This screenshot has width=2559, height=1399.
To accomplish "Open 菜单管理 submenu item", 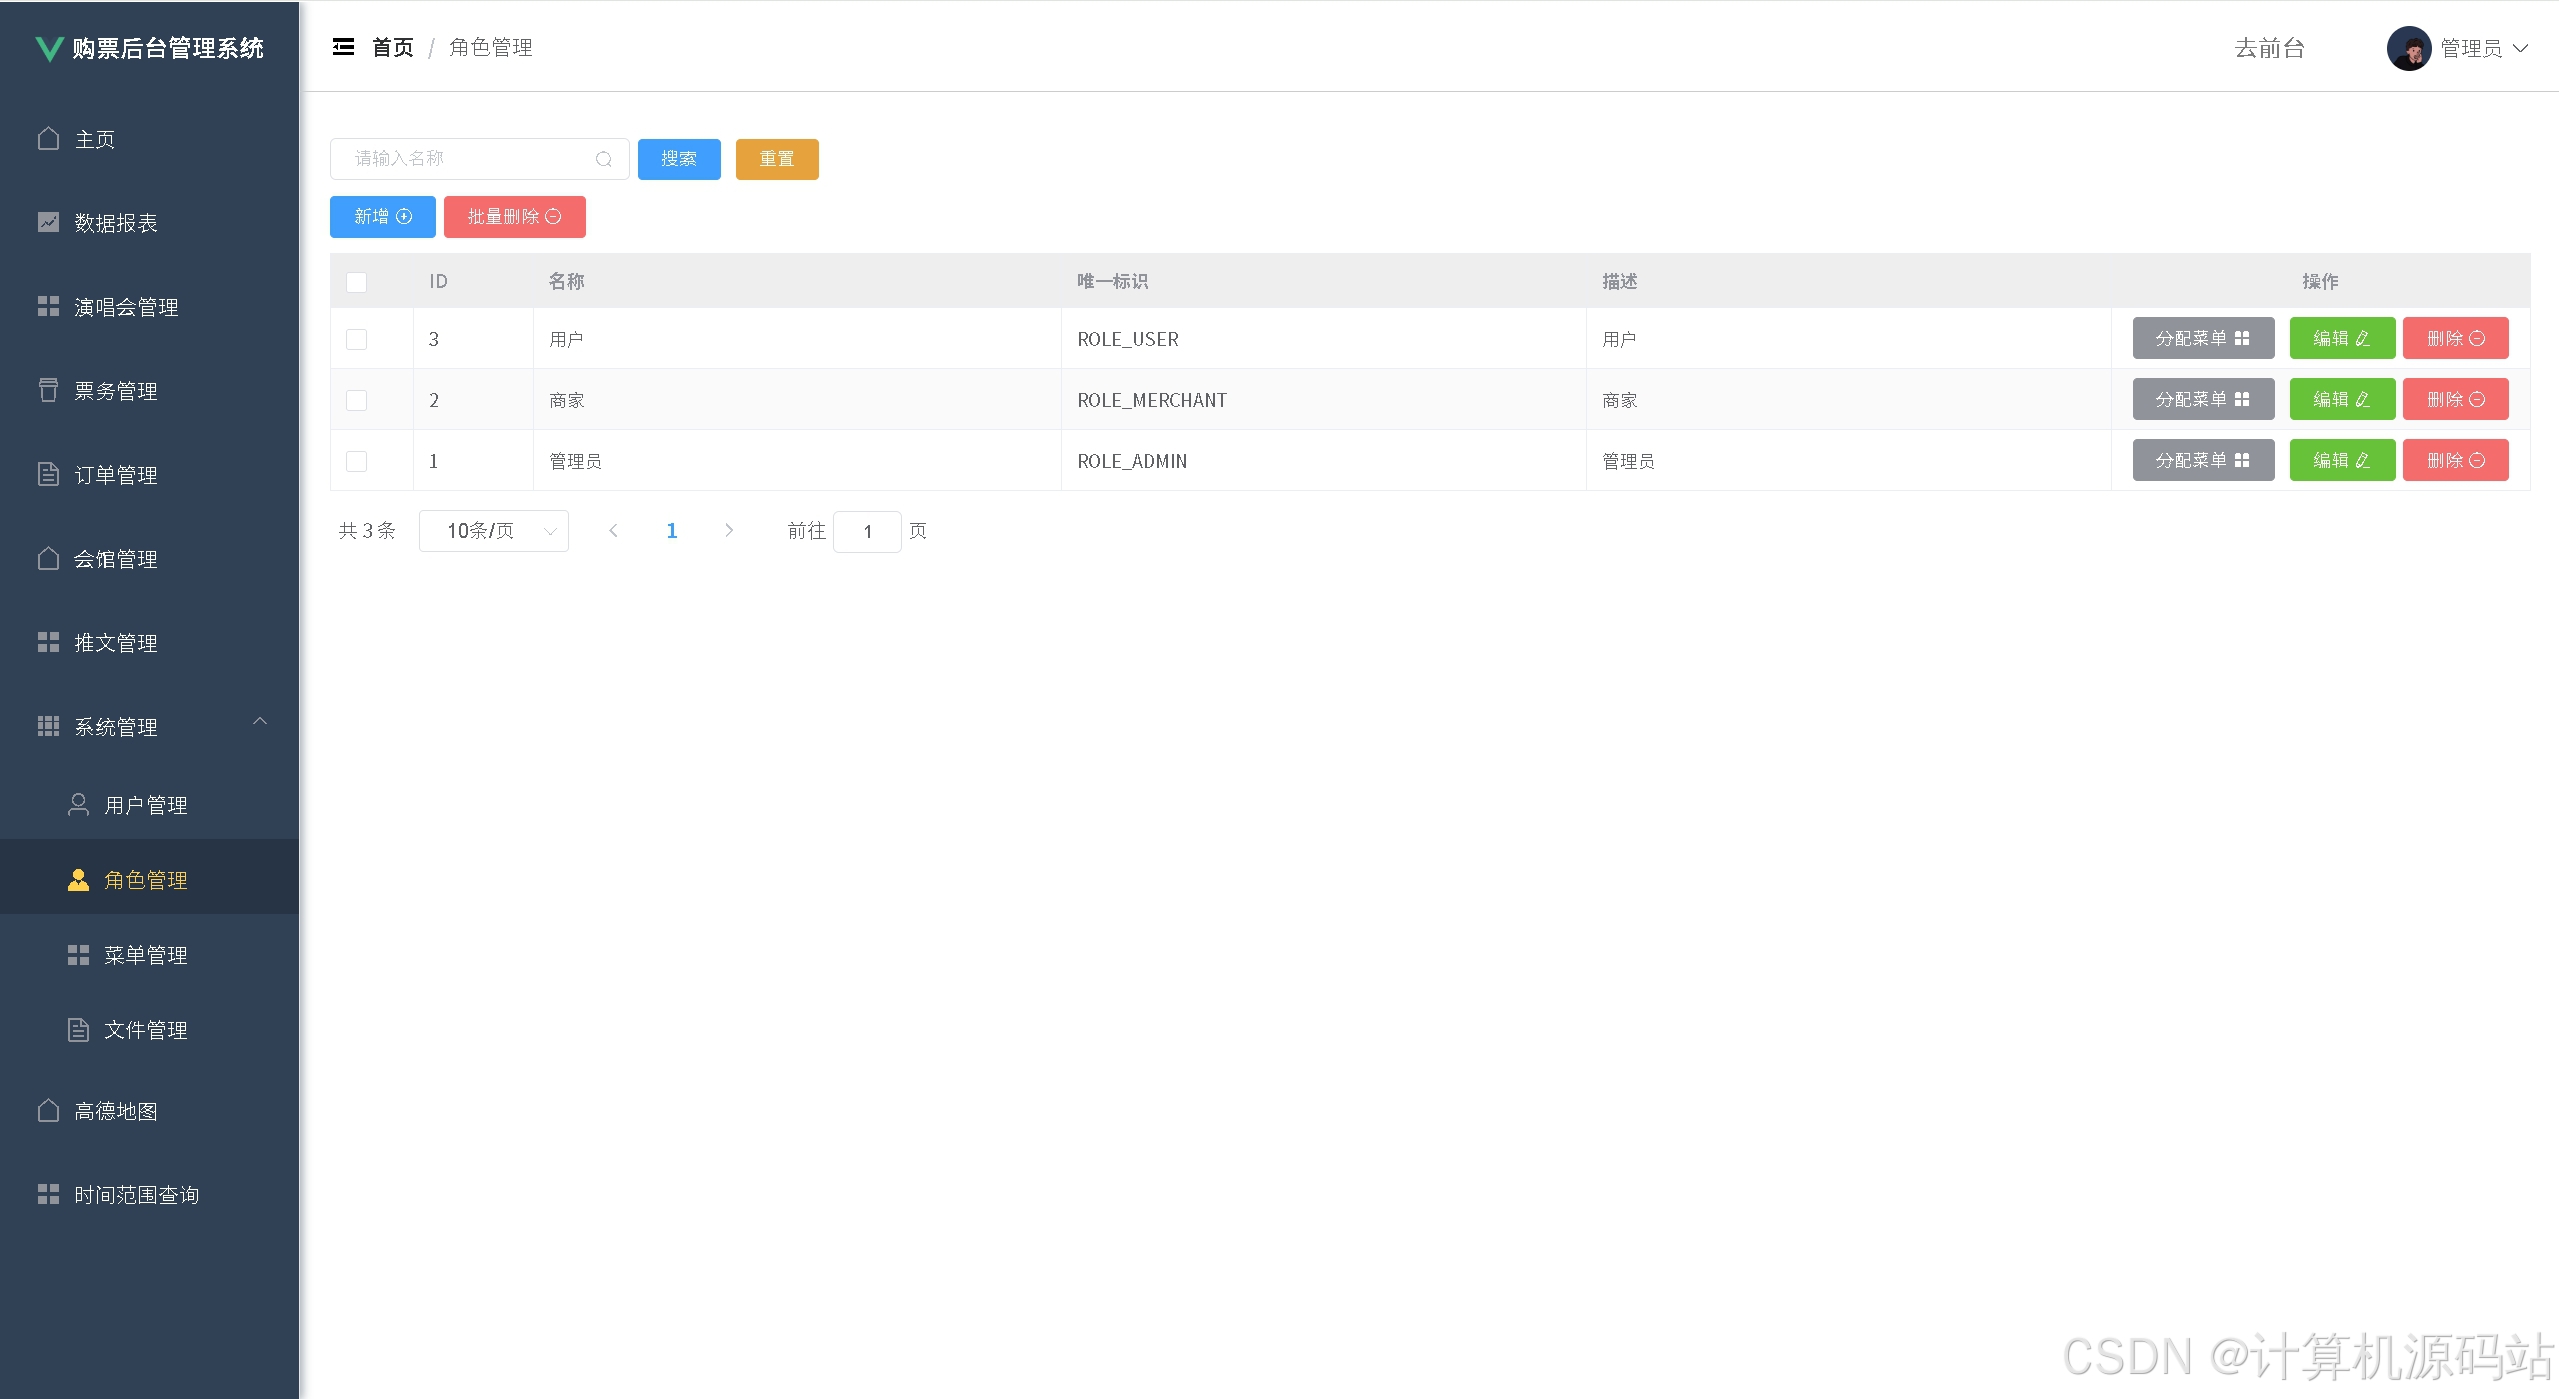I will [x=150, y=955].
